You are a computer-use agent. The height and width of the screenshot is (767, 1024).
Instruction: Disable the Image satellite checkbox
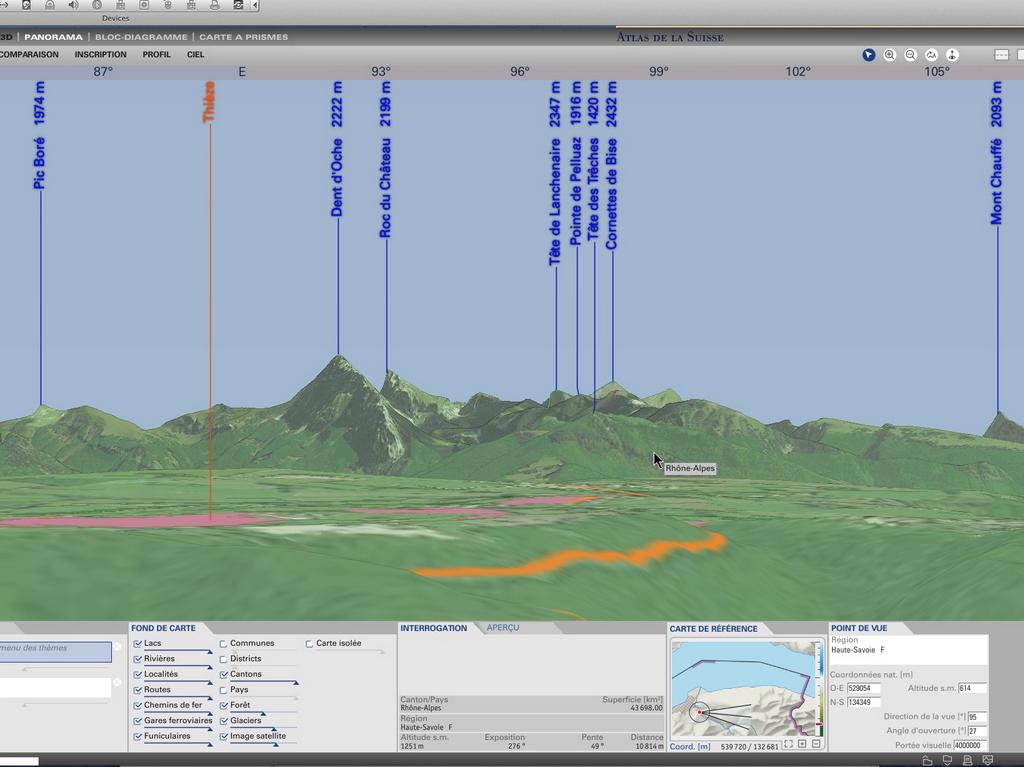[x=224, y=736]
